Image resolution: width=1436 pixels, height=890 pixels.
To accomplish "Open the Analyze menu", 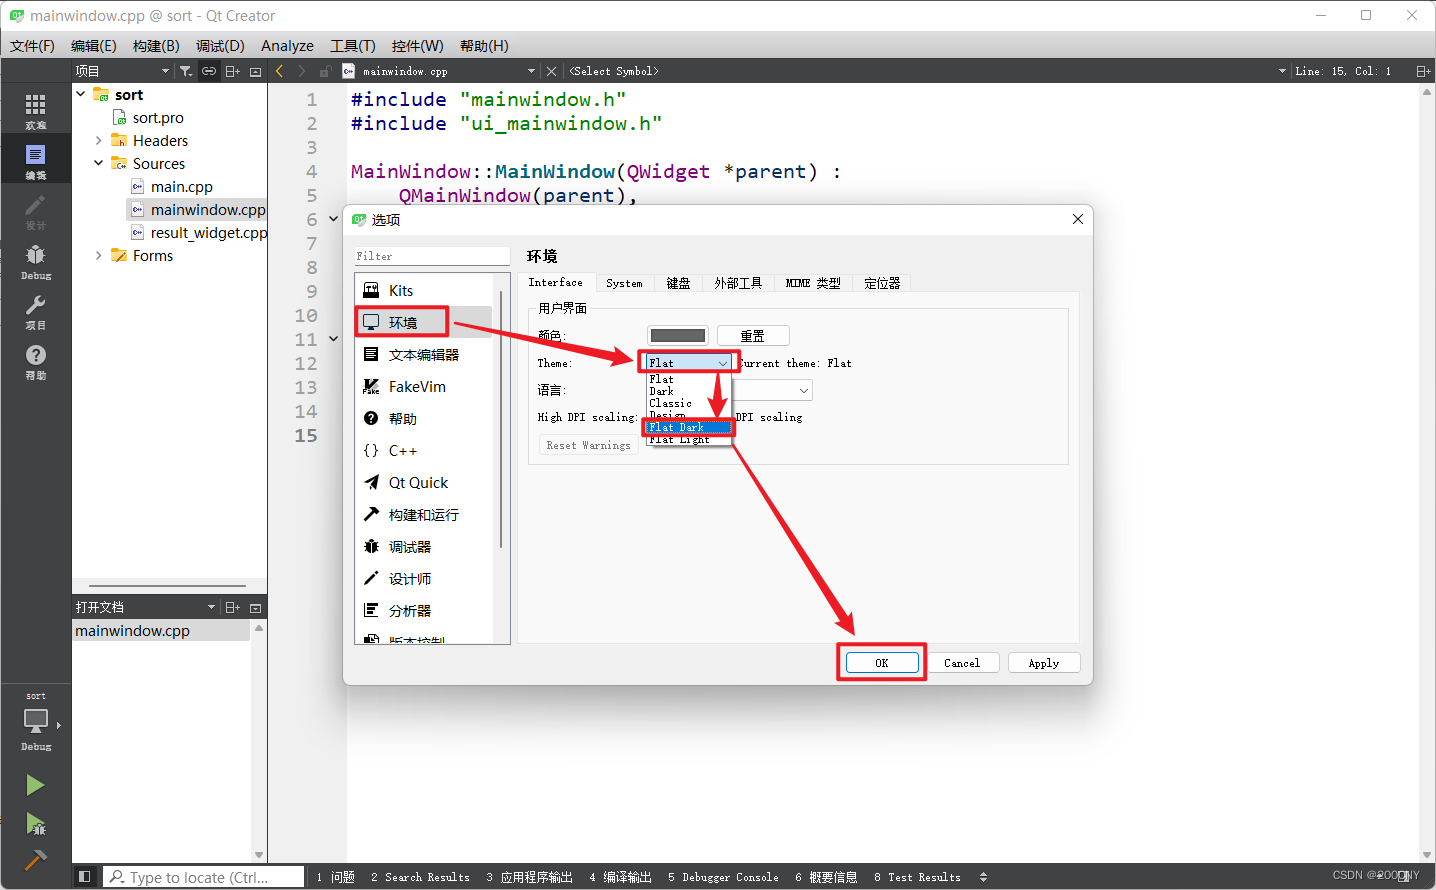I will click(x=287, y=46).
